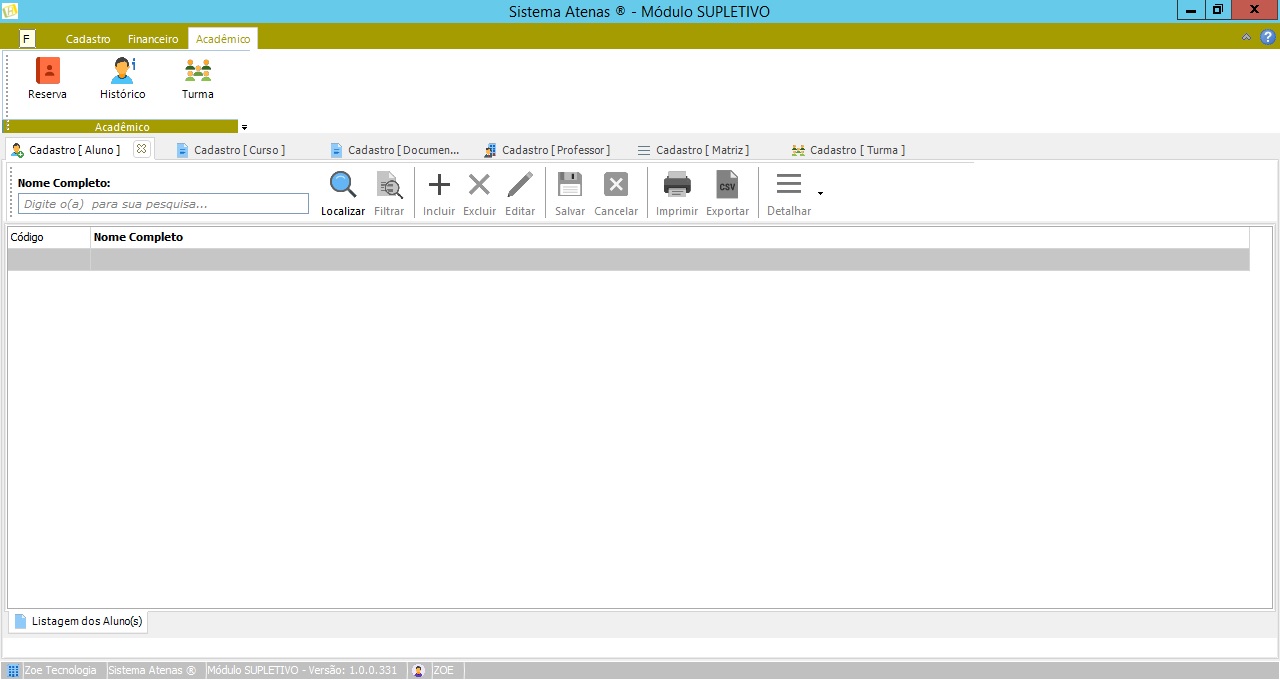
Task: Collapse the ribbon with the caret icon
Action: pyautogui.click(x=1246, y=37)
